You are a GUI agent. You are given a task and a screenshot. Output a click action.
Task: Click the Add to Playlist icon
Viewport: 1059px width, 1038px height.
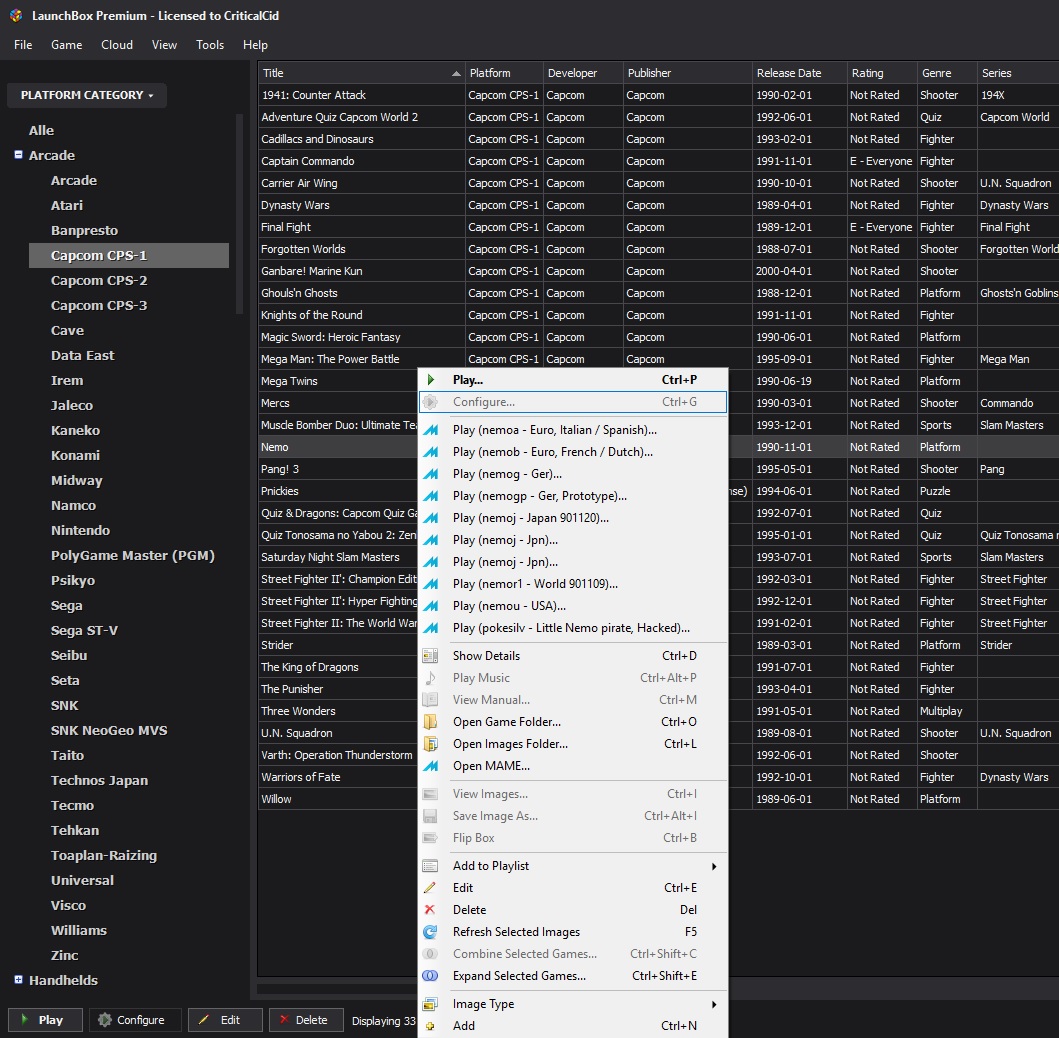[430, 866]
